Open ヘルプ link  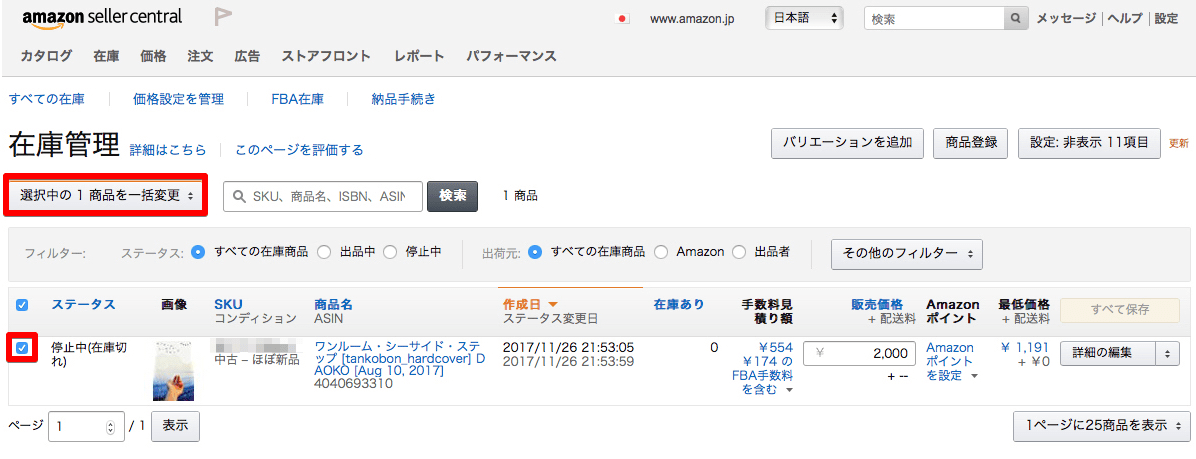pos(1125,19)
